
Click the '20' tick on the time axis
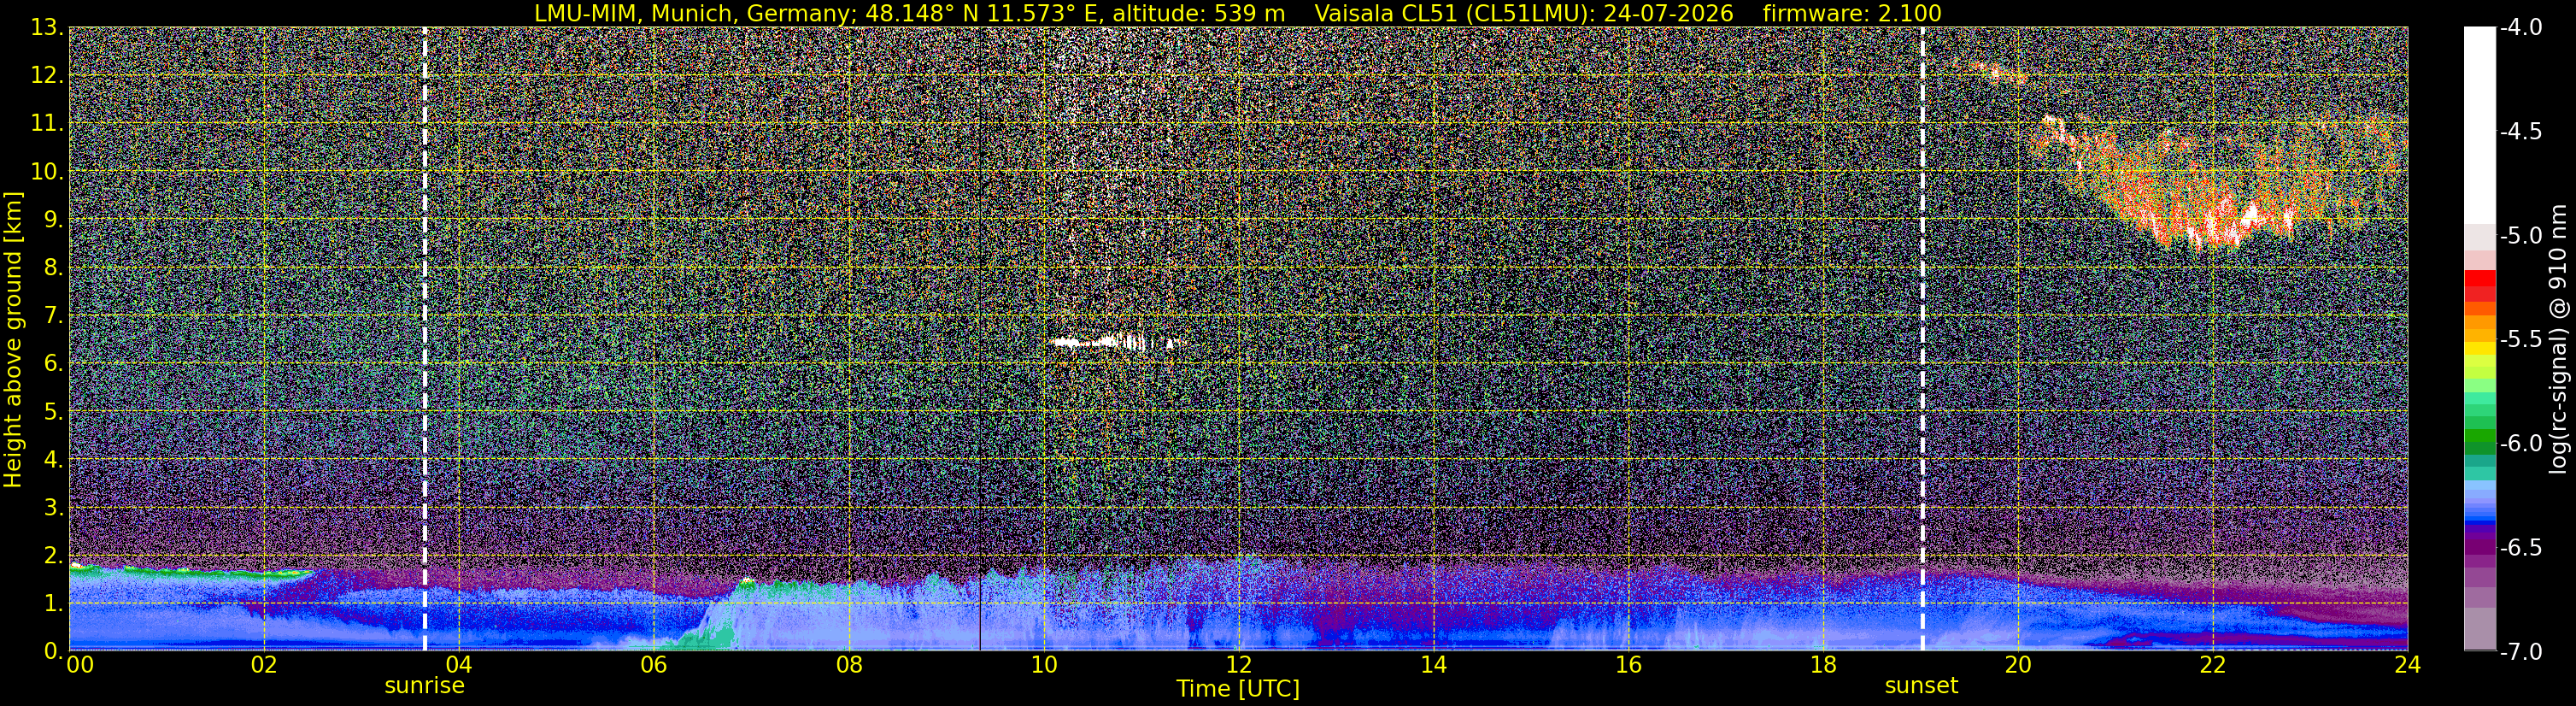coord(2018,665)
